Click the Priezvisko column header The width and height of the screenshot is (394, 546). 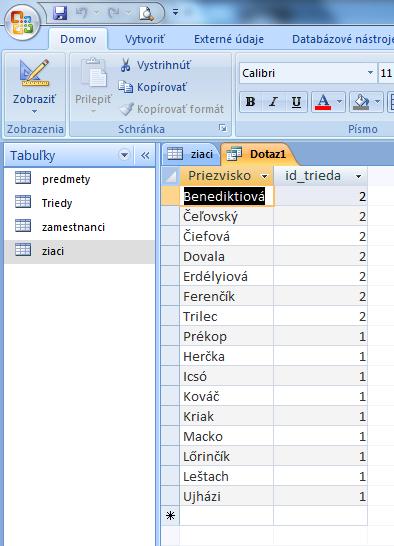click(x=220, y=176)
